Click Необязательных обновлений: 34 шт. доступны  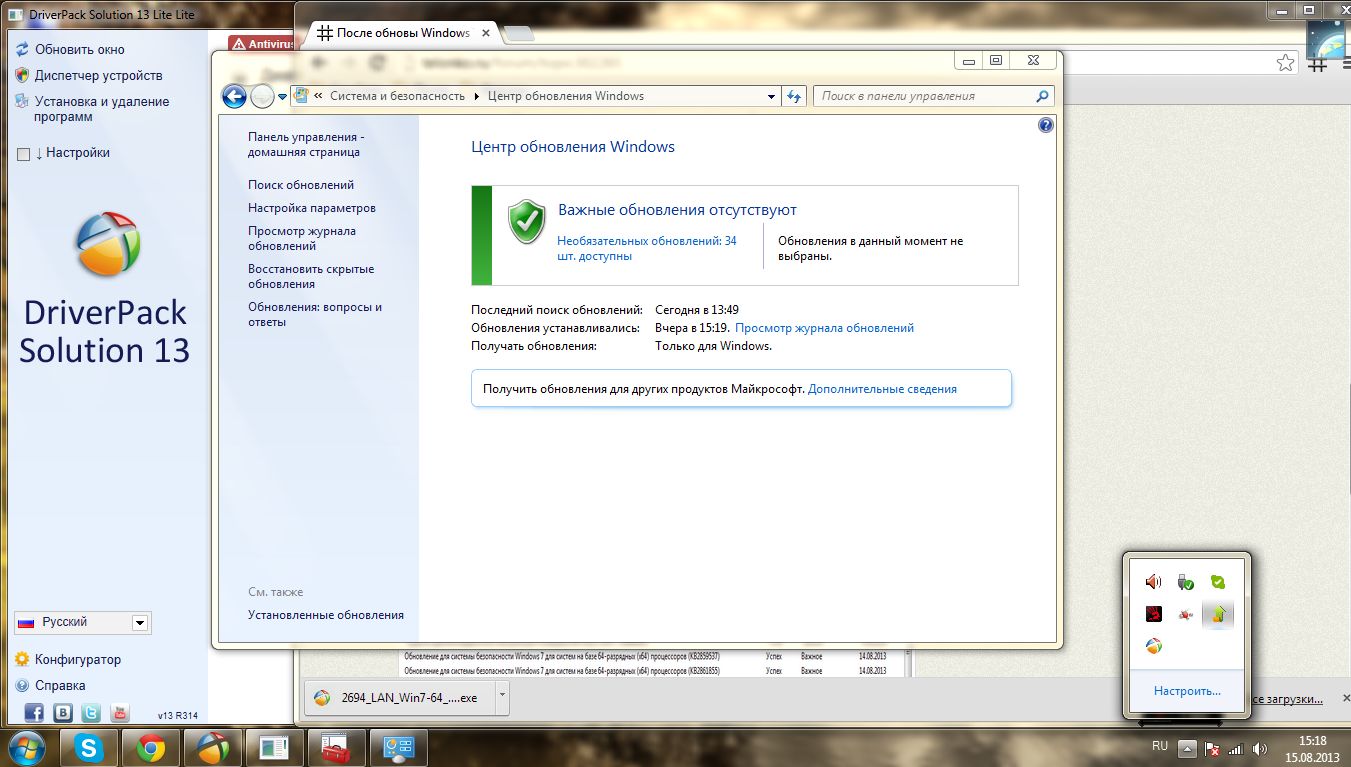click(x=647, y=248)
